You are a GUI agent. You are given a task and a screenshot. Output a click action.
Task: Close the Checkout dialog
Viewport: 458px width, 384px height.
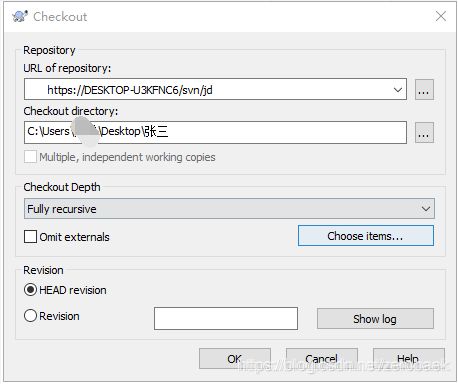441,16
